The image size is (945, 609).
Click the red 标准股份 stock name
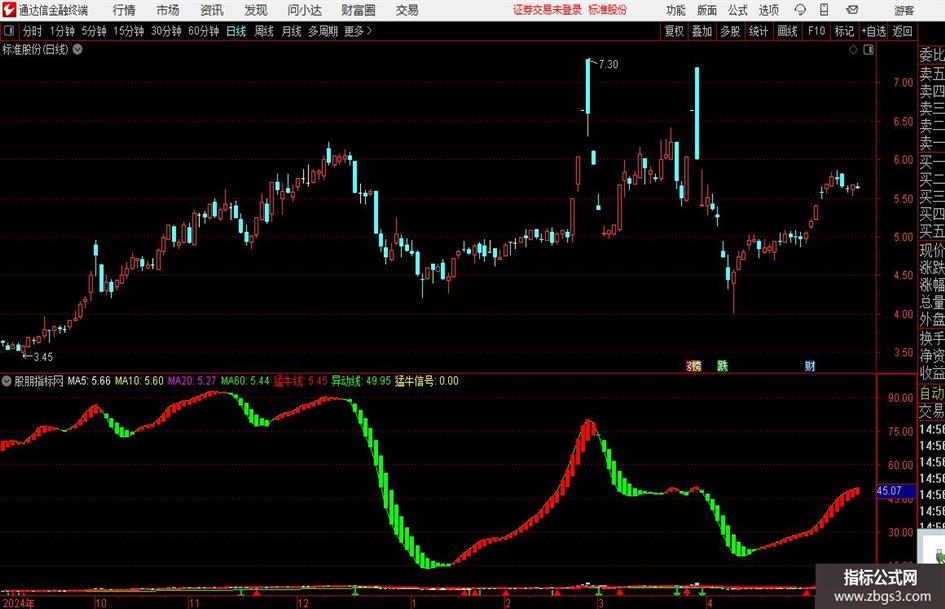click(x=608, y=10)
